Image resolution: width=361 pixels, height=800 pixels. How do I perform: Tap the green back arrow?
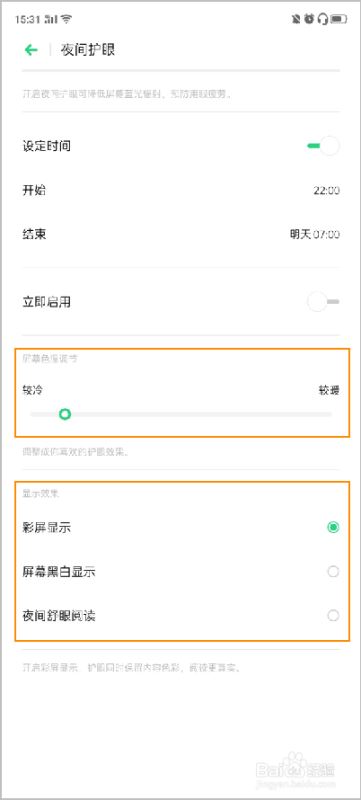(31, 49)
